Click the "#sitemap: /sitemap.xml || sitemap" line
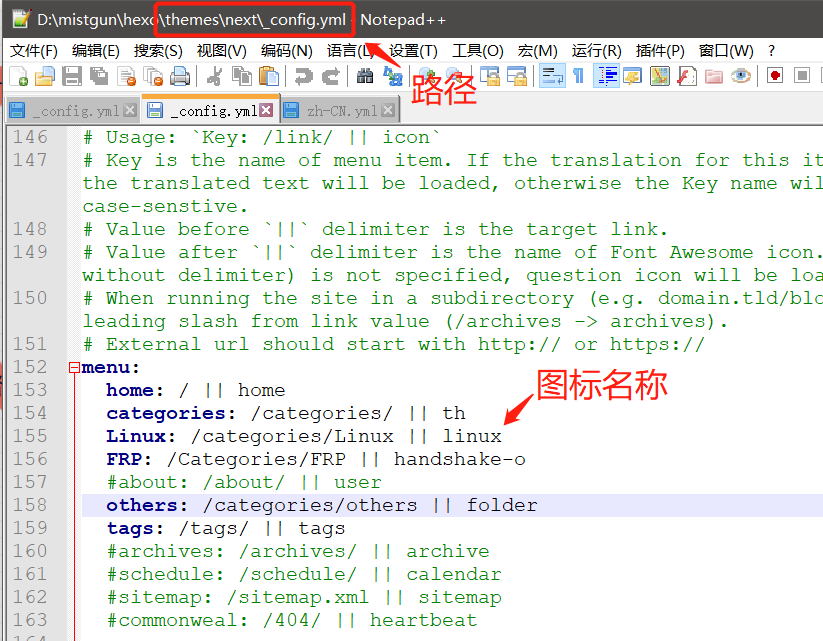823x641 pixels. pos(303,597)
